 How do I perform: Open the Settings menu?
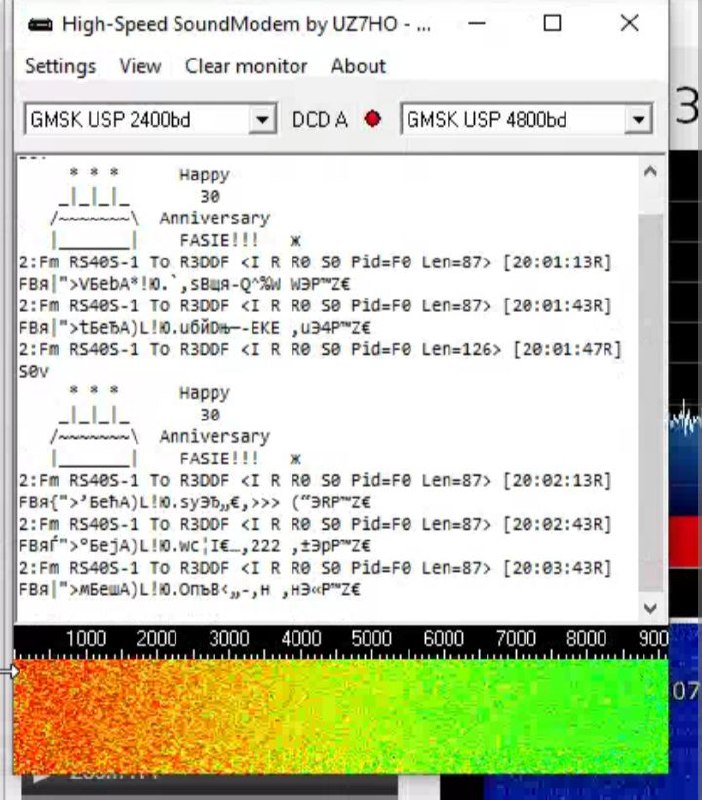(x=60, y=66)
